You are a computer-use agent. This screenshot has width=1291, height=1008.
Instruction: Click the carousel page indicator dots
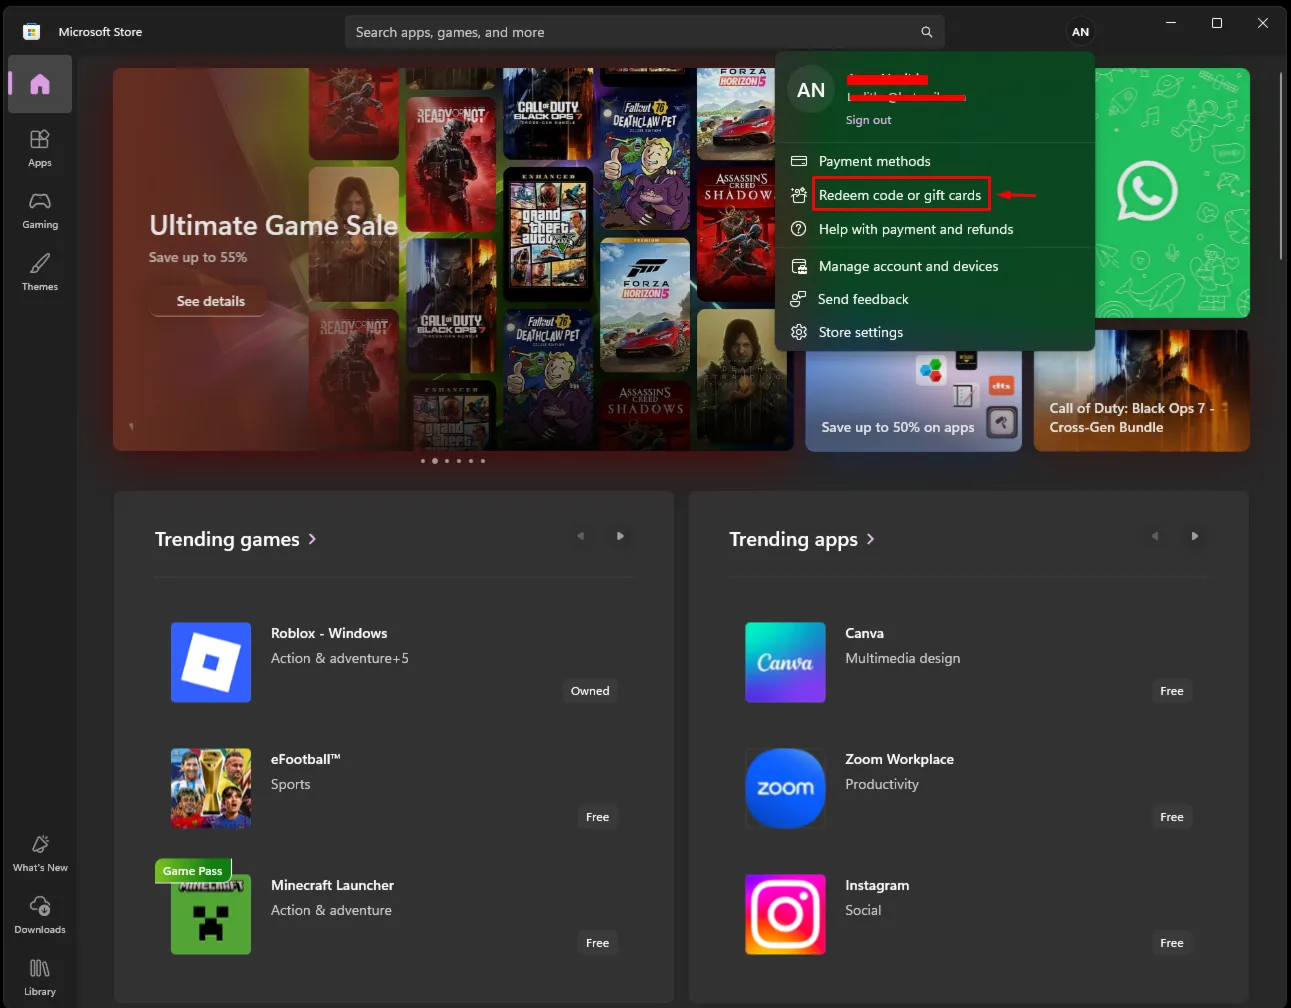(453, 461)
